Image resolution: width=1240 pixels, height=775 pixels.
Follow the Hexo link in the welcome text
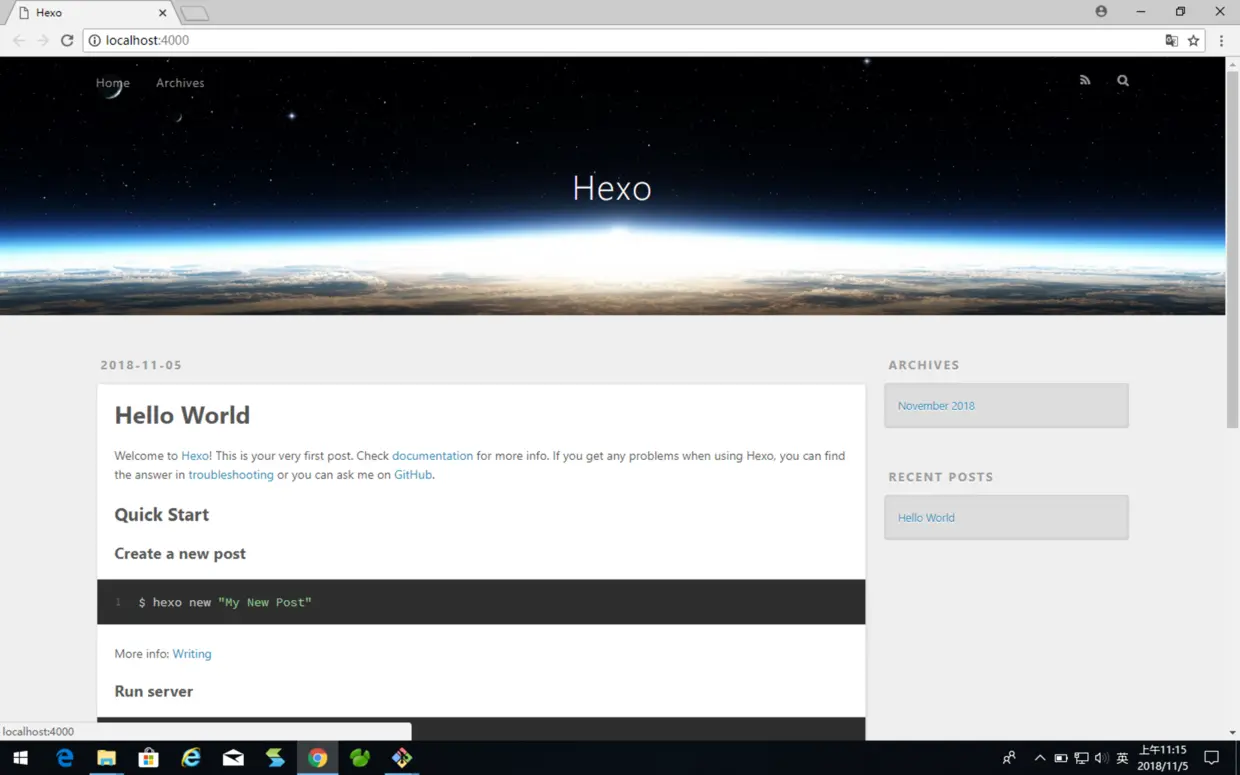pos(195,456)
